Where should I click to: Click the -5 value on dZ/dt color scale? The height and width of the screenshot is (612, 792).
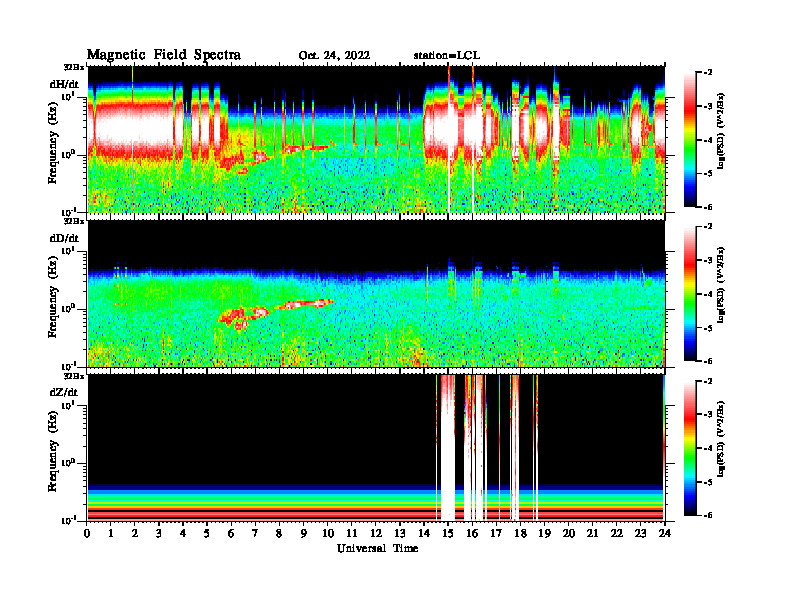click(x=709, y=482)
